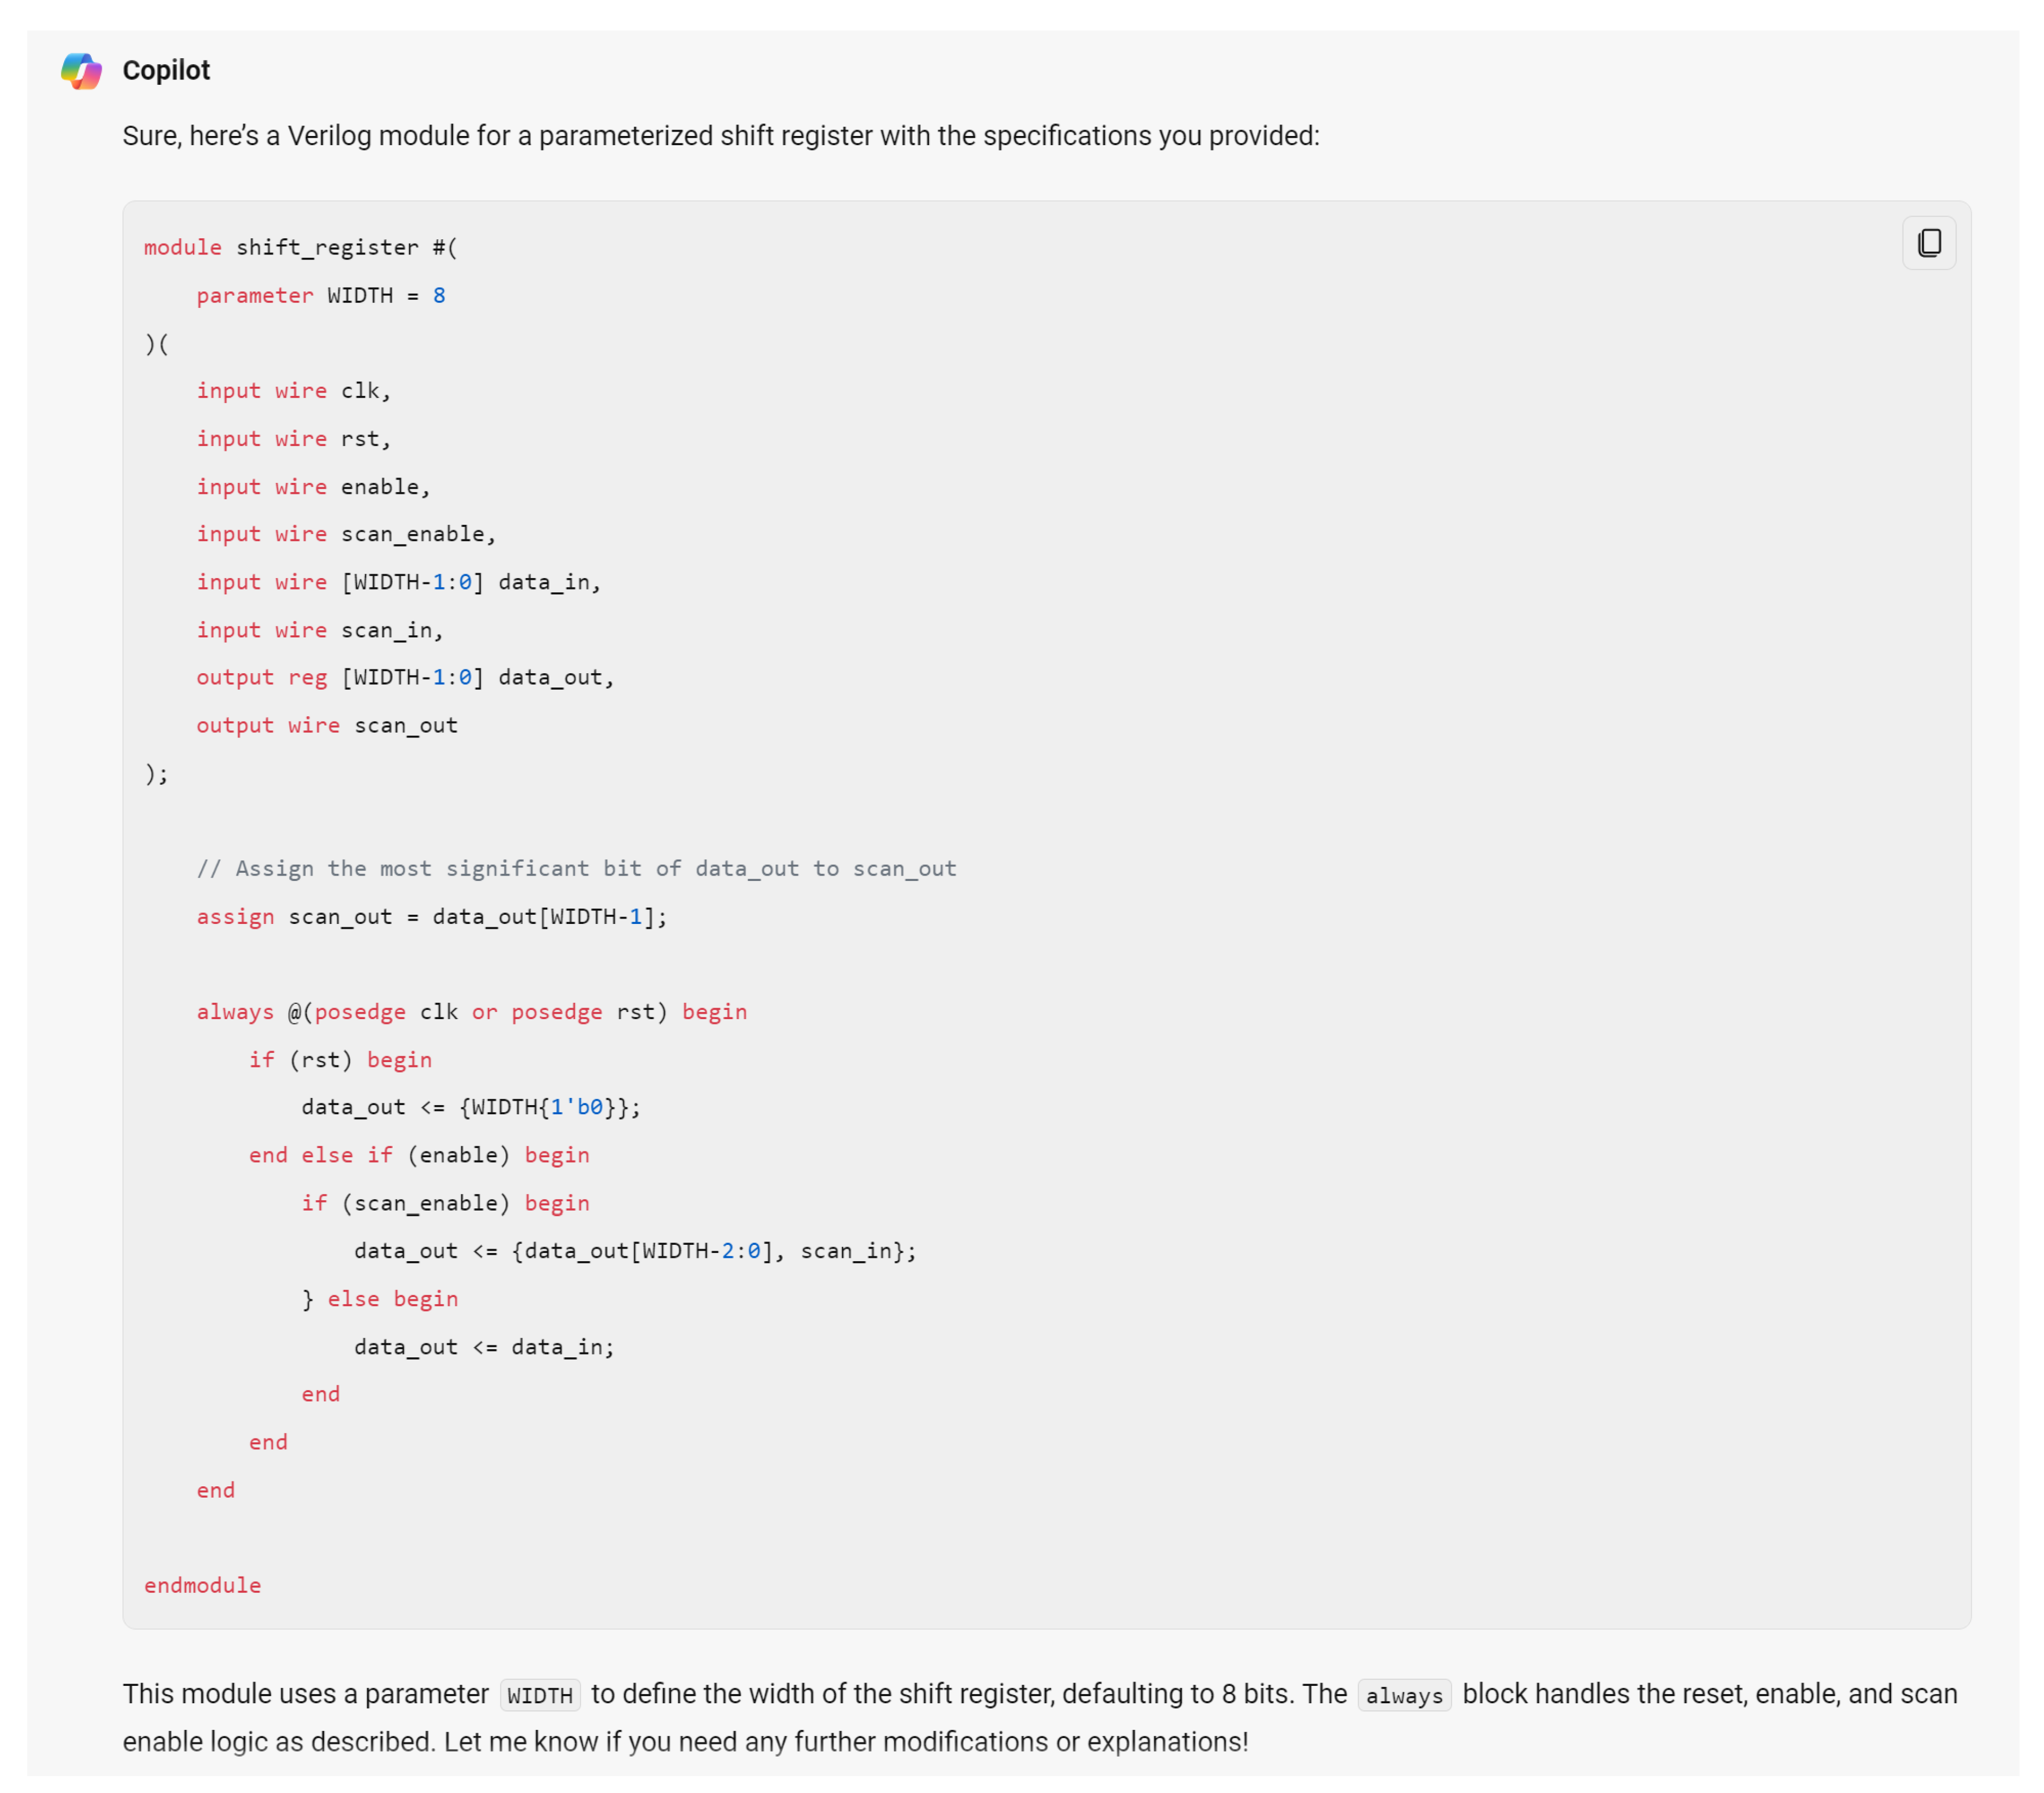
Task: Click the Copilot logo icon
Action: coord(81,71)
